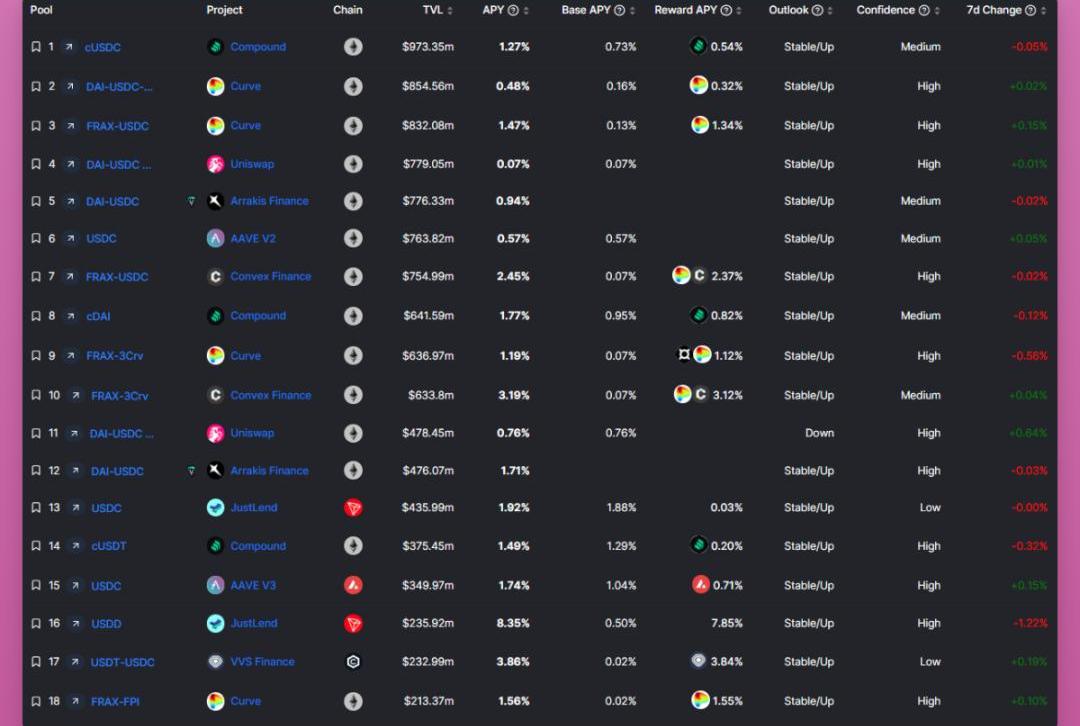The height and width of the screenshot is (726, 1080).
Task: Click the arrow icon beside USDT-USDC pool
Action: (76, 662)
